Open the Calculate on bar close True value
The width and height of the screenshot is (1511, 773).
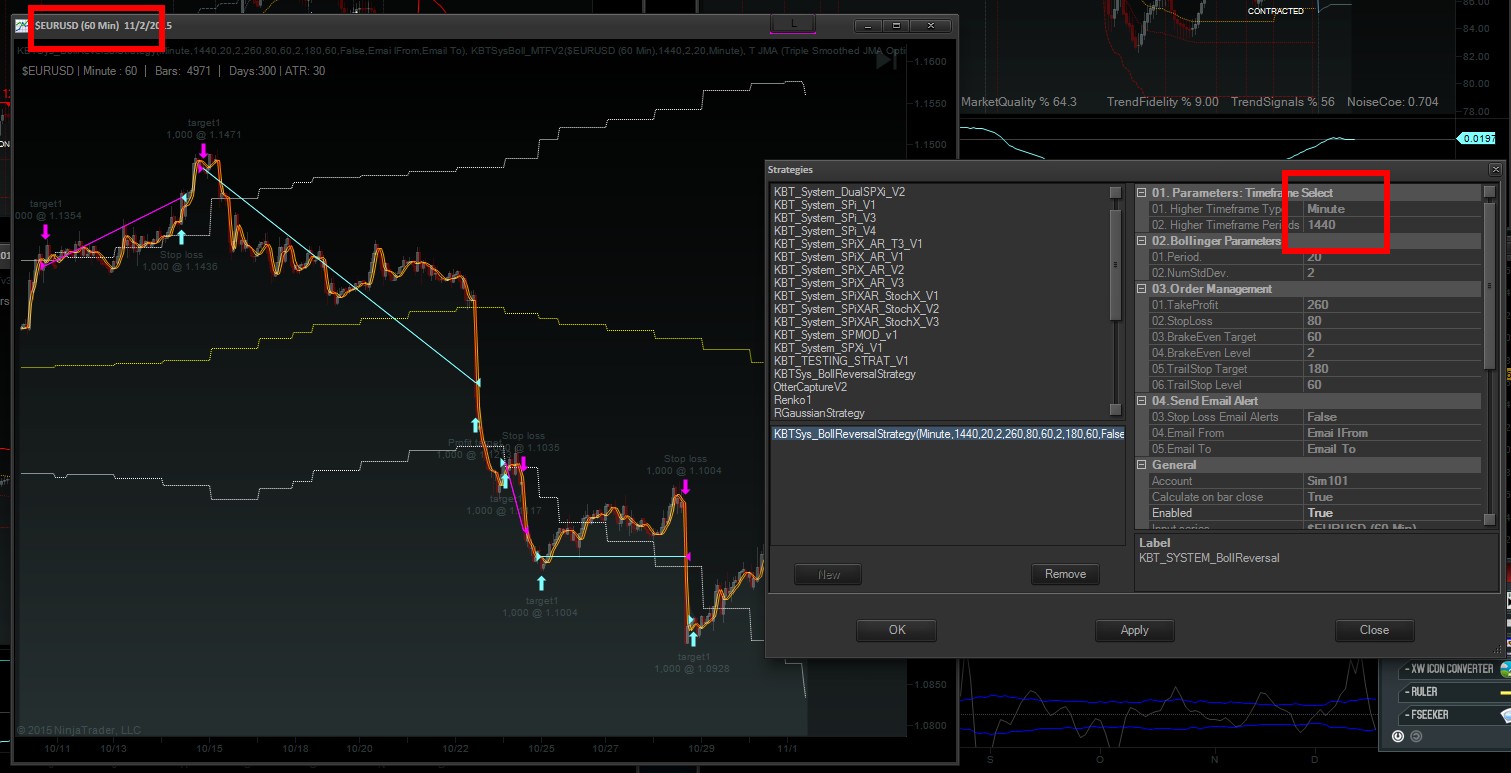1393,497
